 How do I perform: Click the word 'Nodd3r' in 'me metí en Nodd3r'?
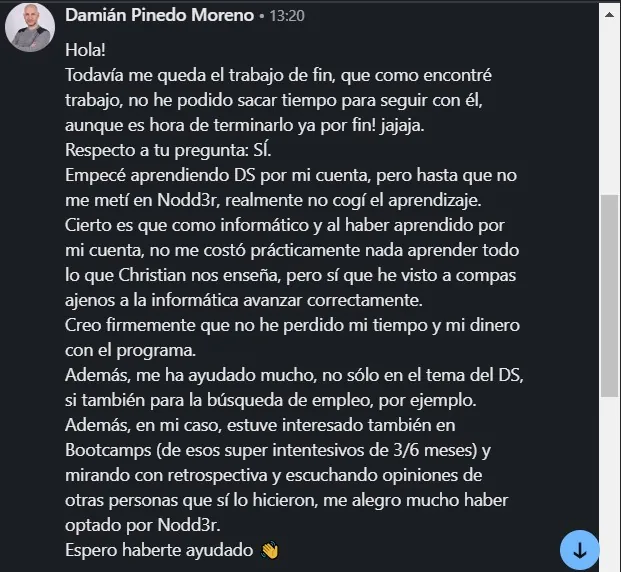coord(188,200)
